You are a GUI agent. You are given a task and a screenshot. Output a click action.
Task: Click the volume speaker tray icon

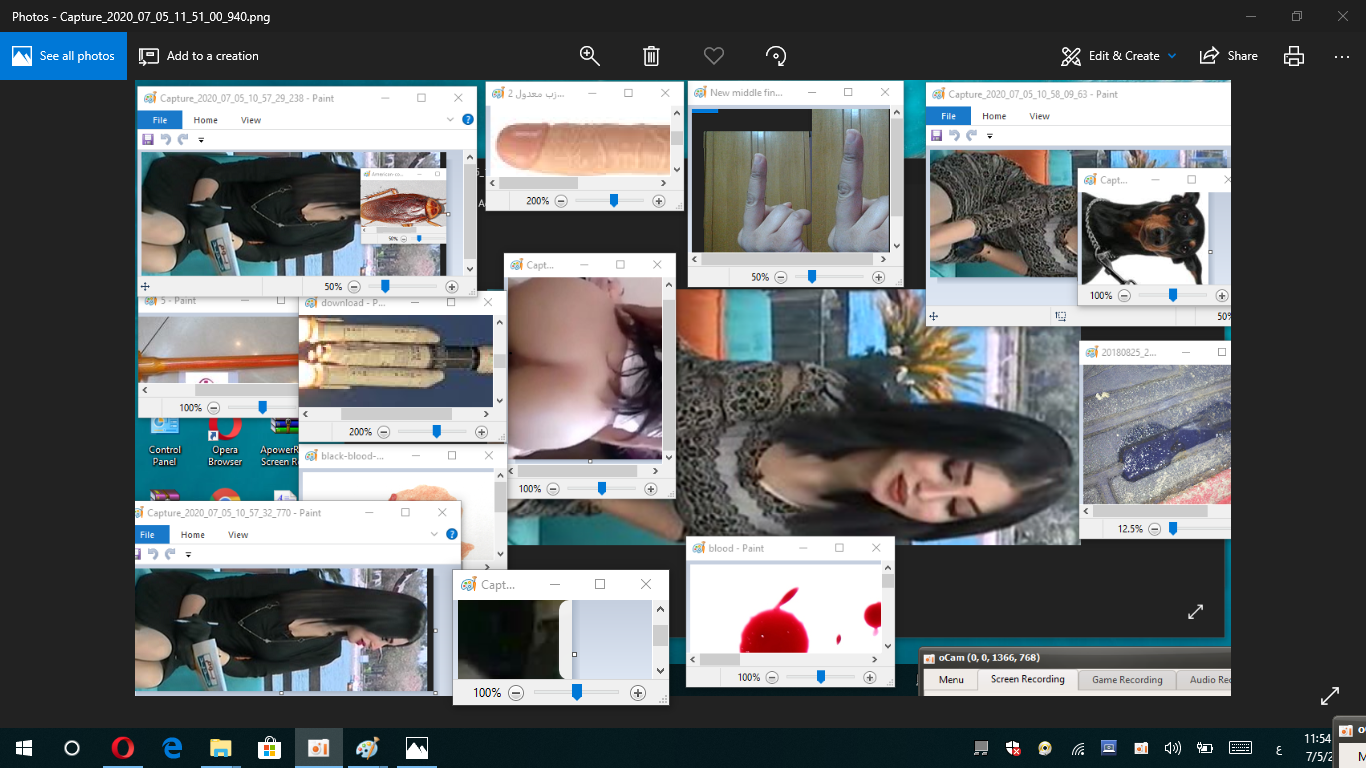[x=1173, y=747]
